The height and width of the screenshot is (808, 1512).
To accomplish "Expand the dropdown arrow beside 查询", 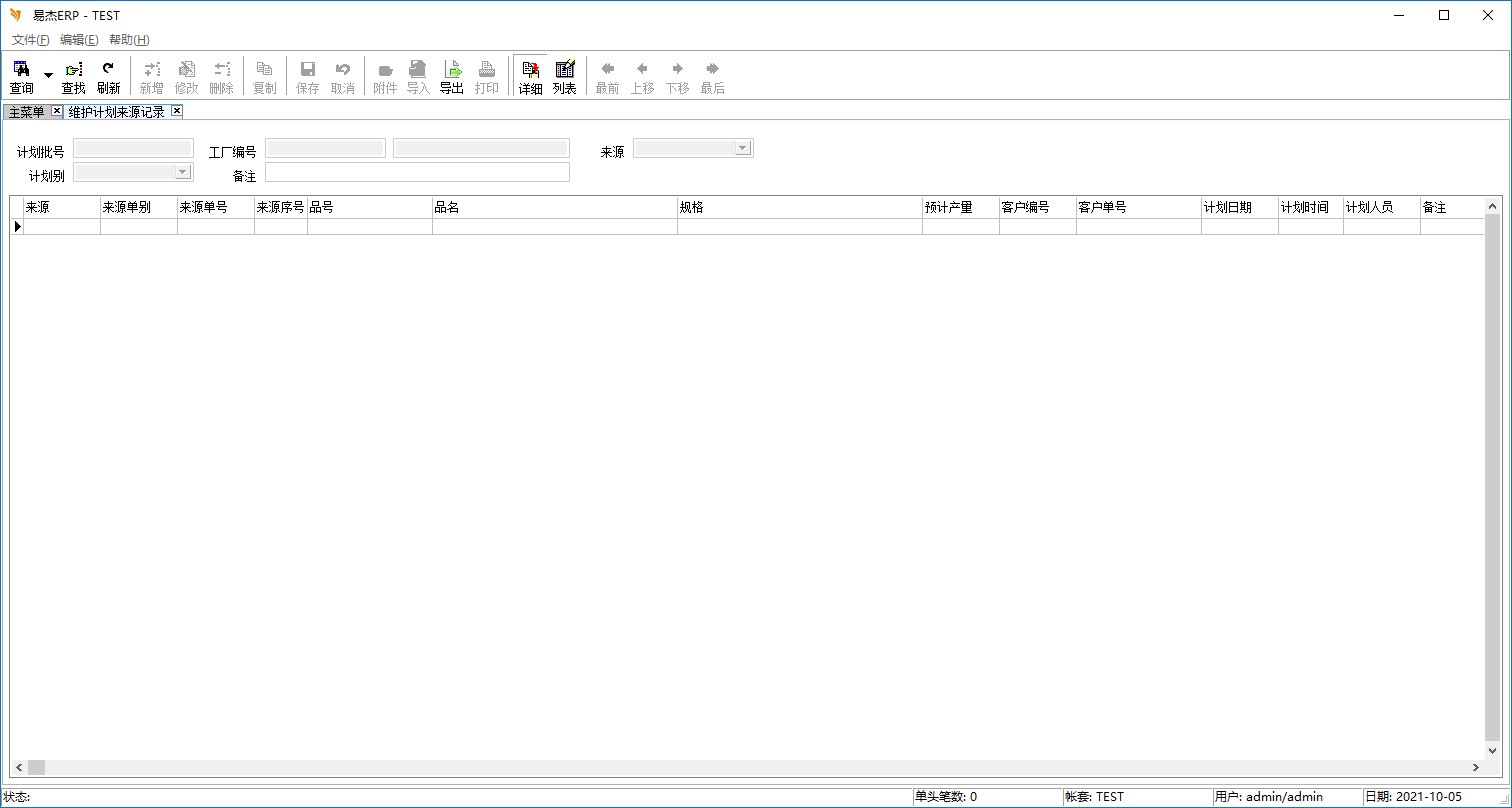I will pyautogui.click(x=48, y=76).
